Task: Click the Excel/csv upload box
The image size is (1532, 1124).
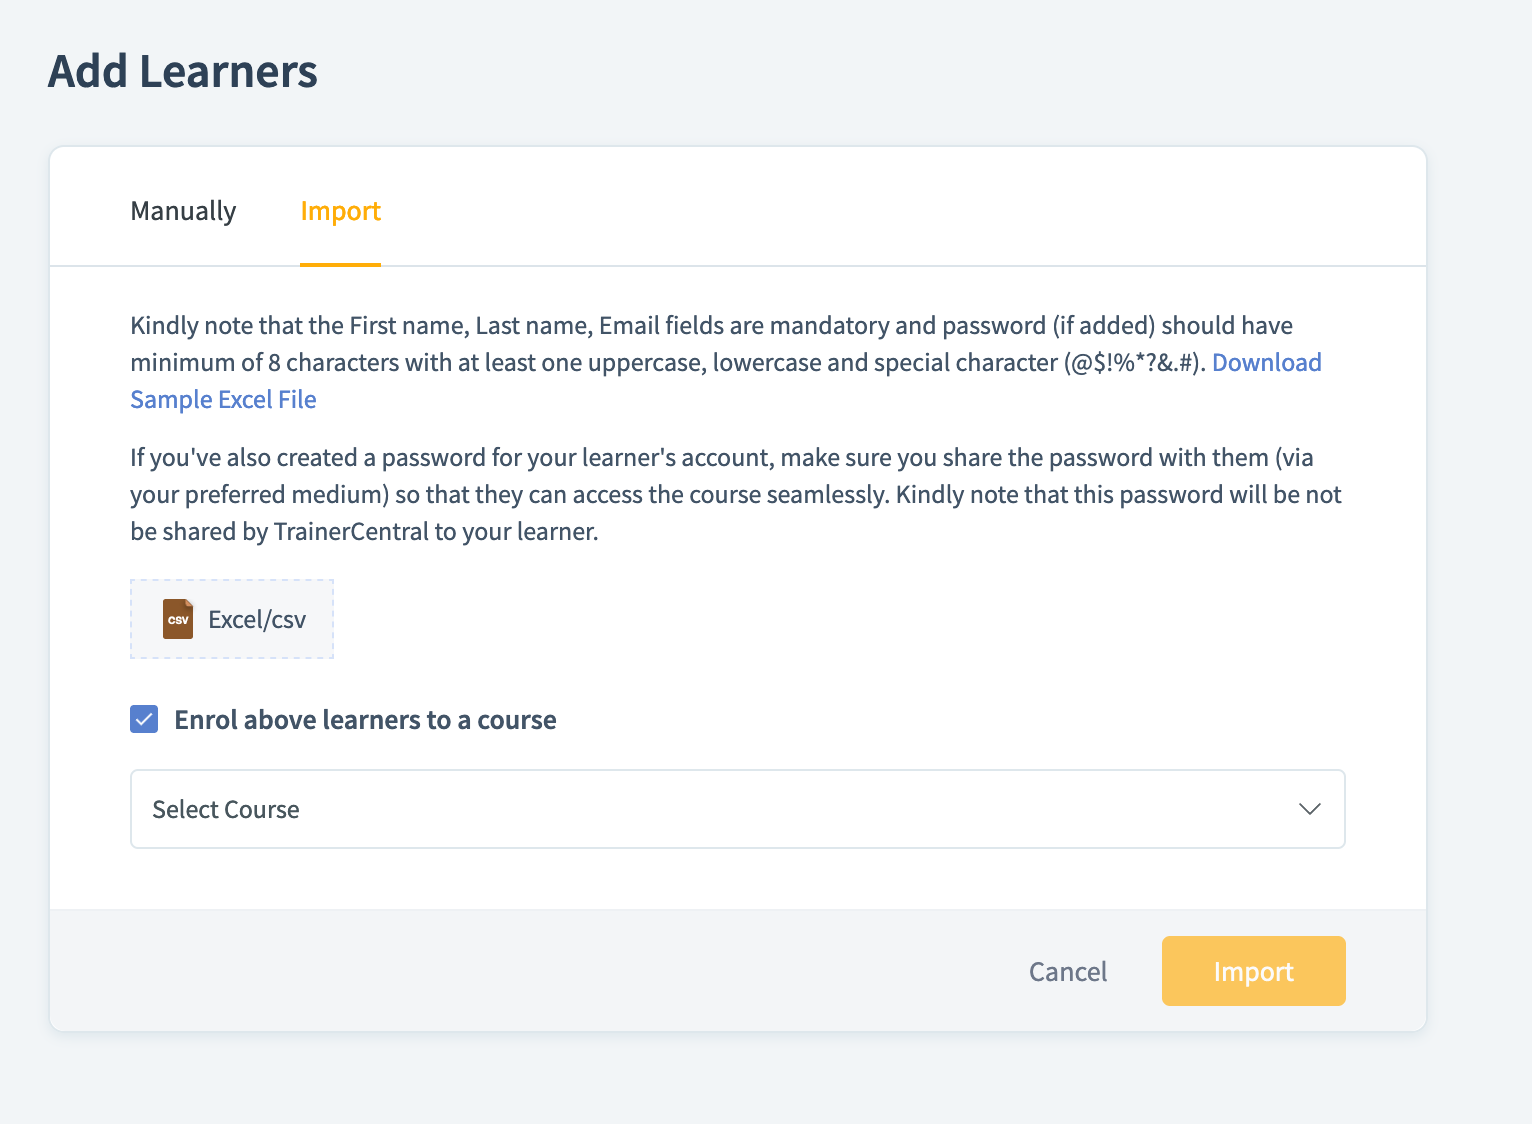Action: 232,619
